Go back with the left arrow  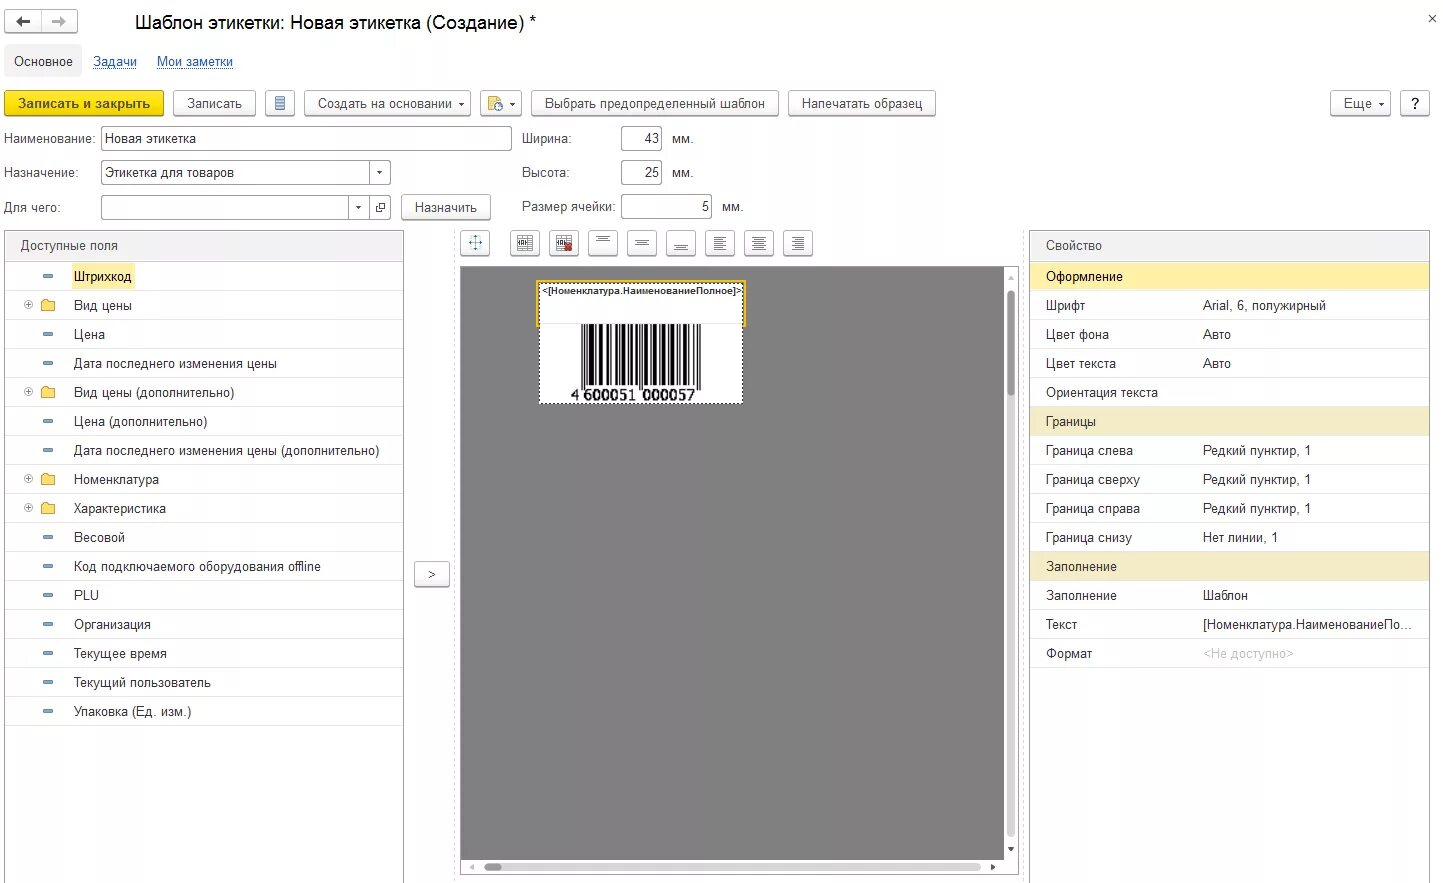point(23,21)
